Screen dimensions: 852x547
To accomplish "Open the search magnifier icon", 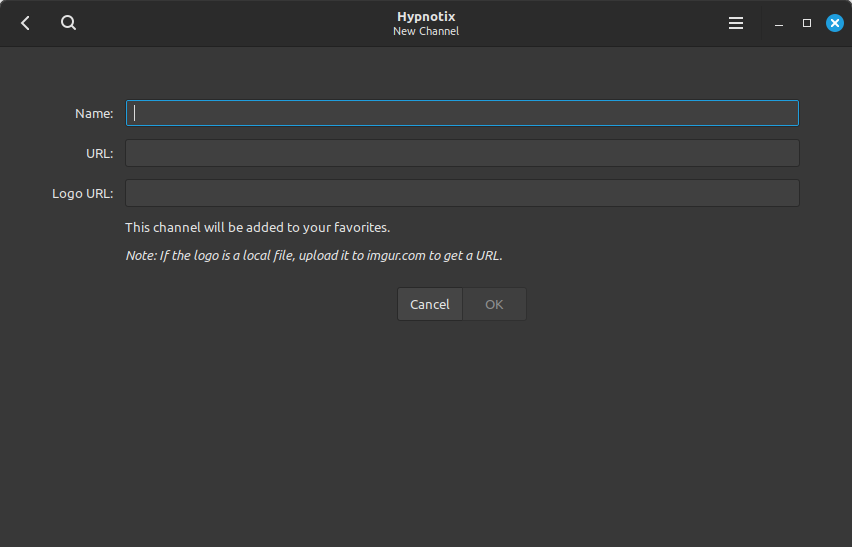I will pyautogui.click(x=68, y=23).
